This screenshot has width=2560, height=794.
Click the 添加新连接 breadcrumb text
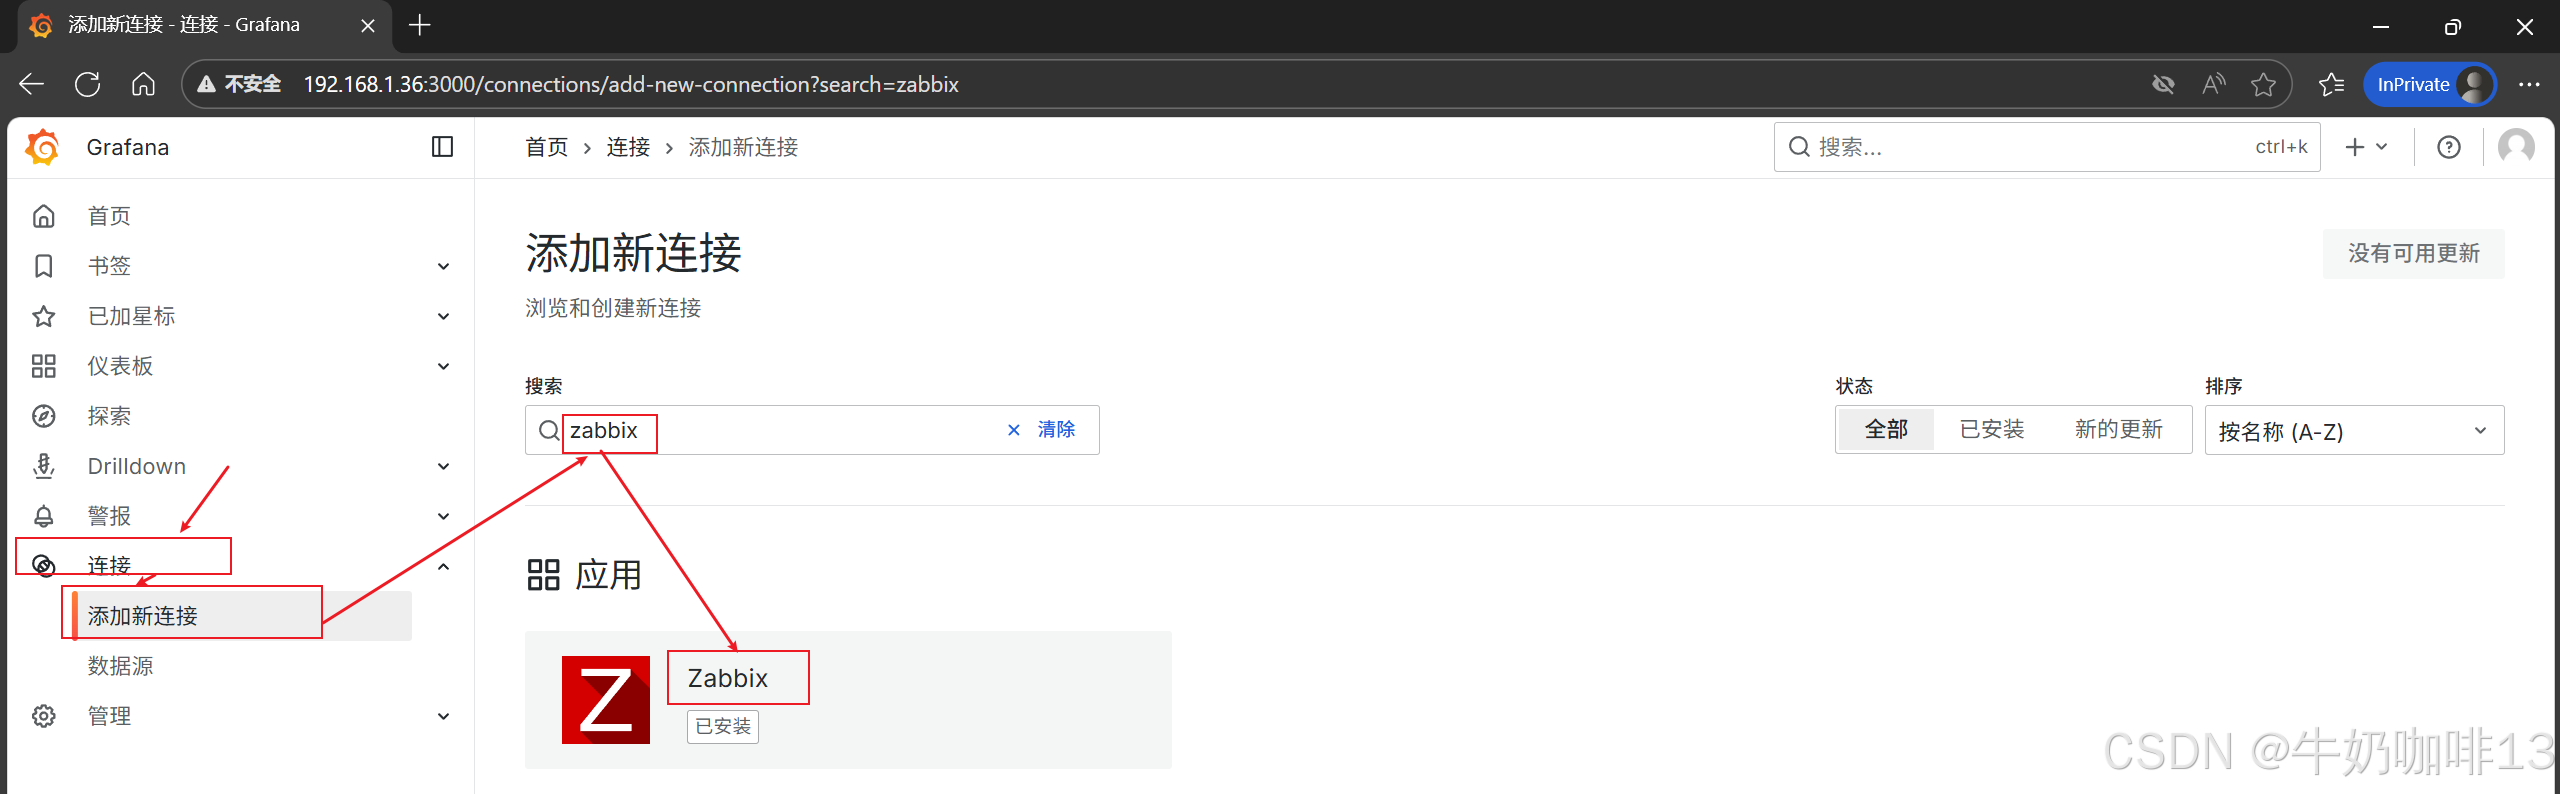point(743,147)
